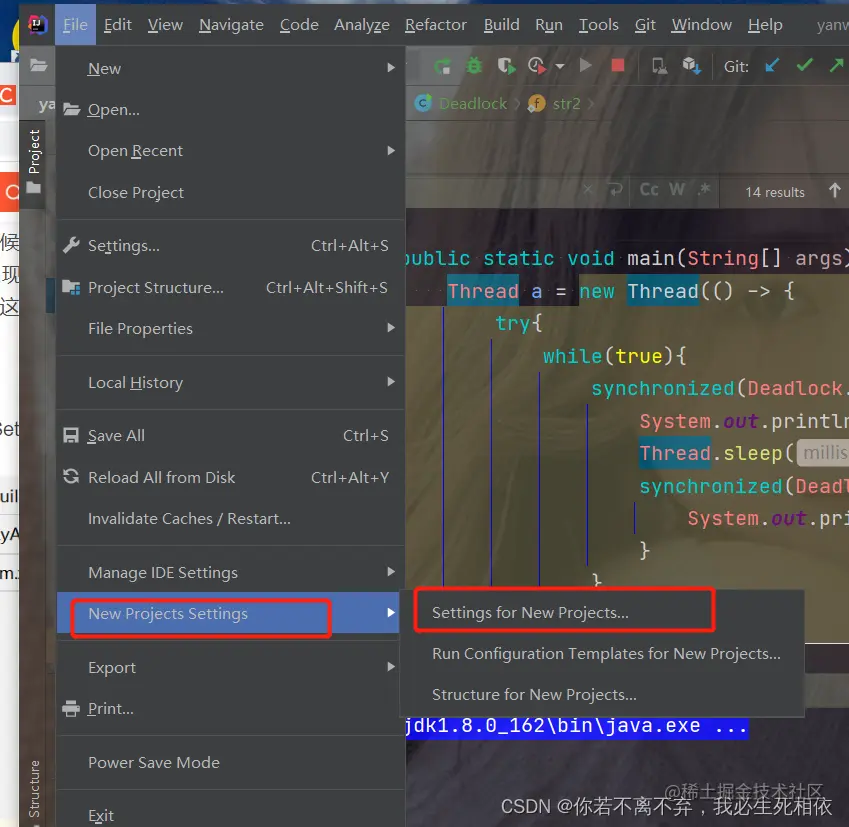Click the SDK manager cube icon
The height and width of the screenshot is (827, 849).
[691, 66]
